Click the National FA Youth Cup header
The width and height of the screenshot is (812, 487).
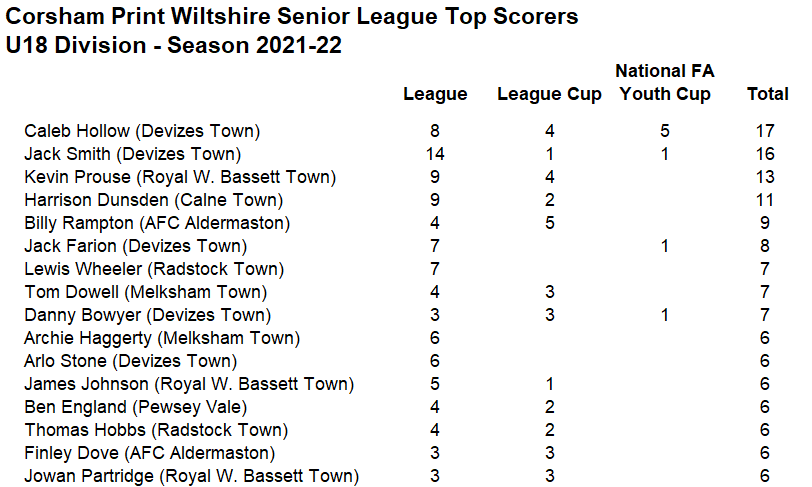(x=664, y=83)
